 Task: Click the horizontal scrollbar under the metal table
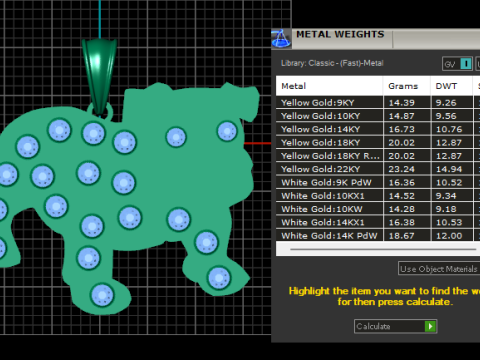point(383,249)
